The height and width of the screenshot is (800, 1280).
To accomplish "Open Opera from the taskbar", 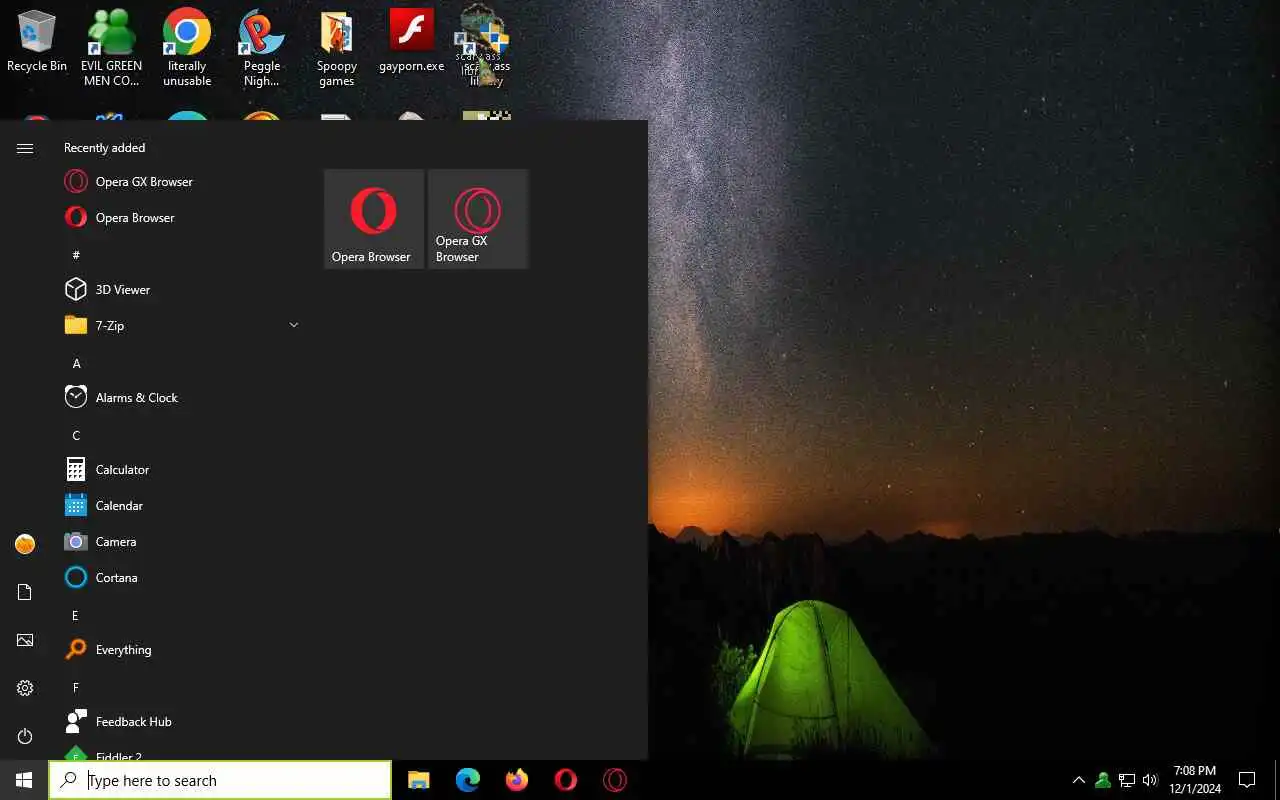I will [x=566, y=780].
